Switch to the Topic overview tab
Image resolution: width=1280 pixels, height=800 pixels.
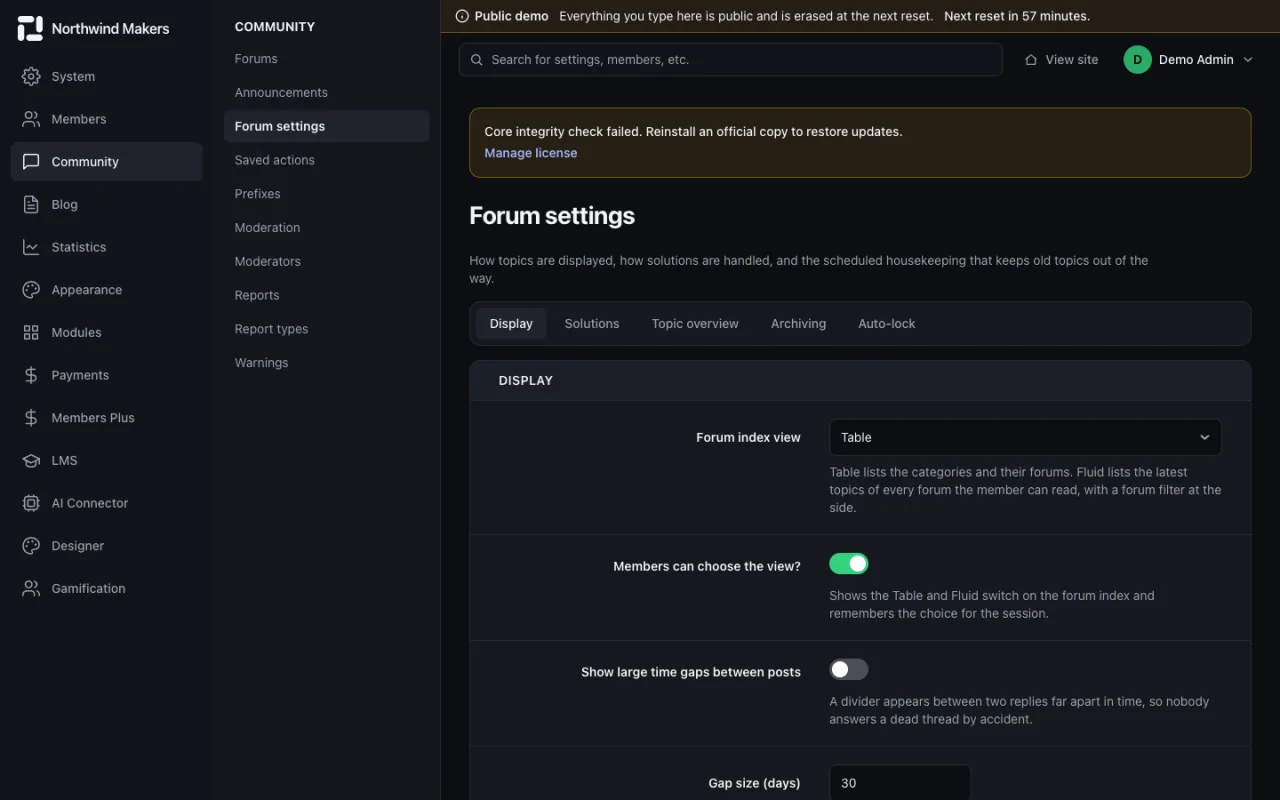pyautogui.click(x=695, y=324)
